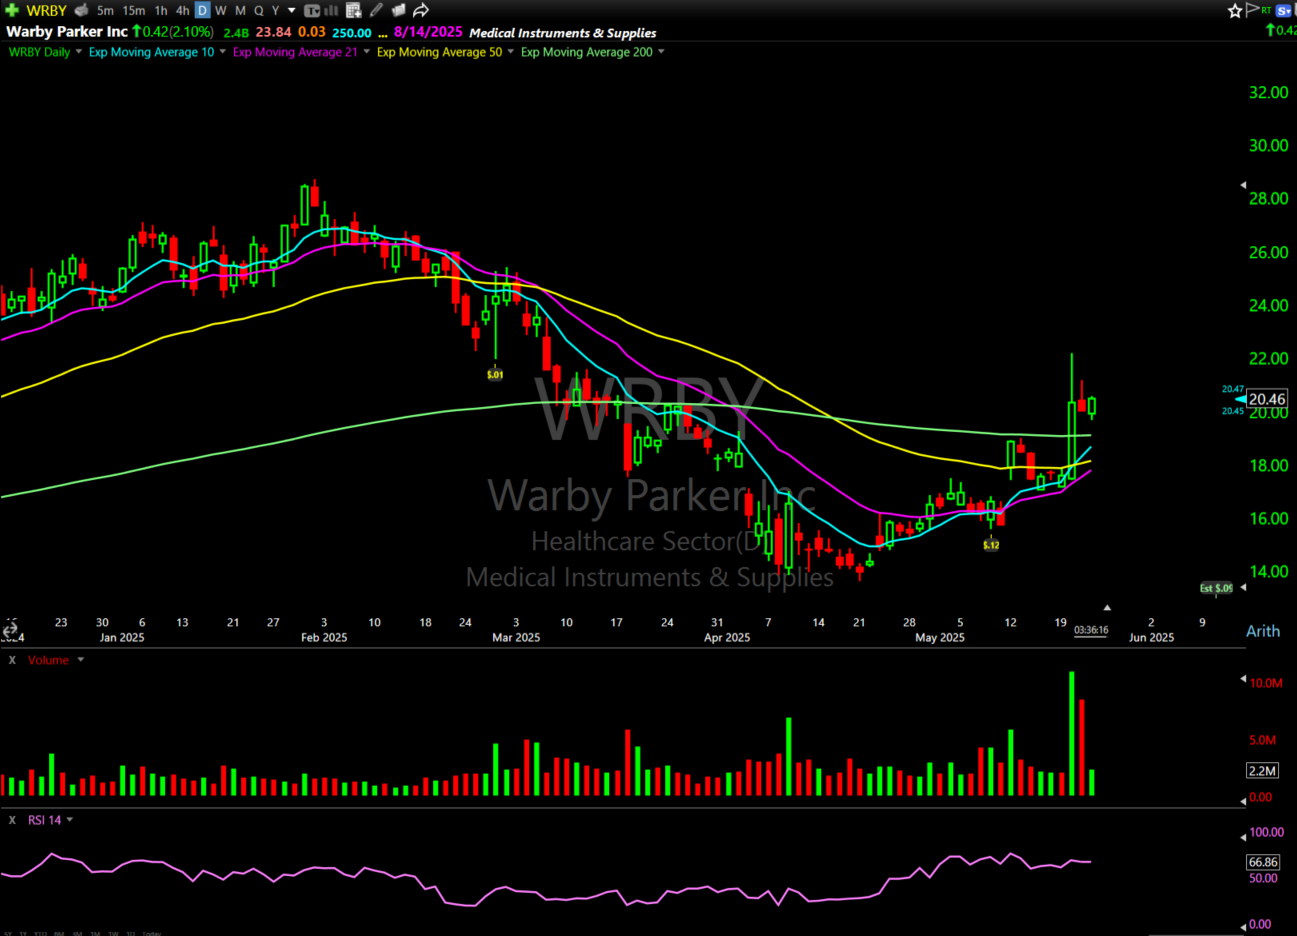This screenshot has width=1297, height=936.
Task: Switch to M monthly timeframe
Action: [240, 10]
